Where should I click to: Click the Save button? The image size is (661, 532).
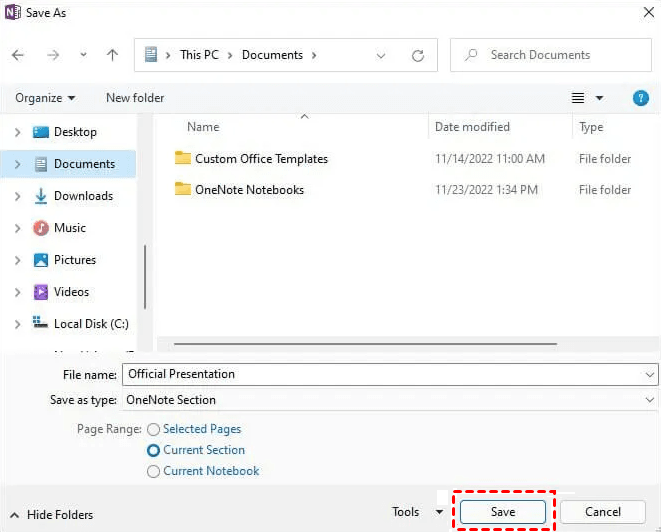(x=503, y=512)
